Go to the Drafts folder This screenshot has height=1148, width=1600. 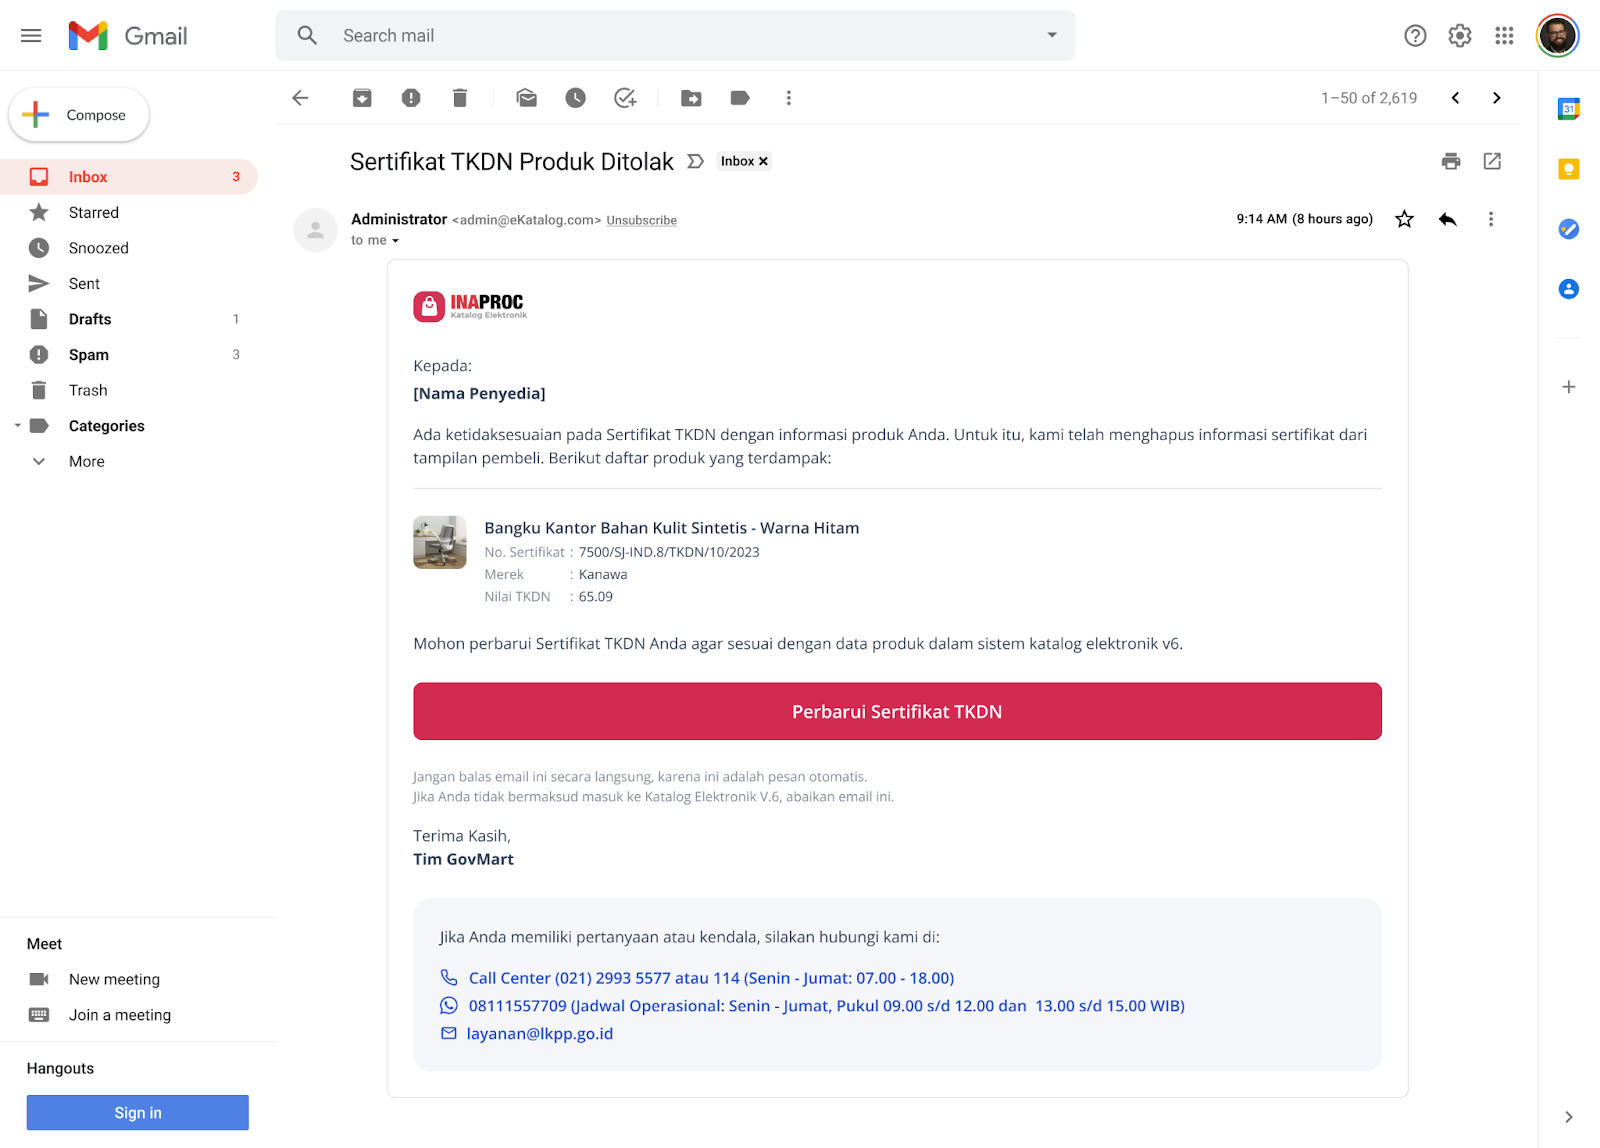(90, 319)
